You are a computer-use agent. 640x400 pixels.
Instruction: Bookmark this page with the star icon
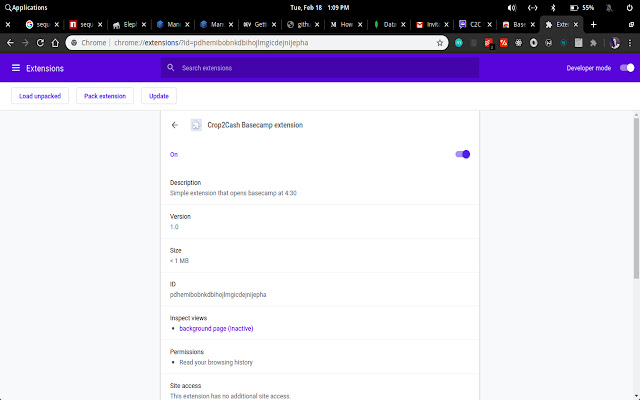(x=440, y=42)
